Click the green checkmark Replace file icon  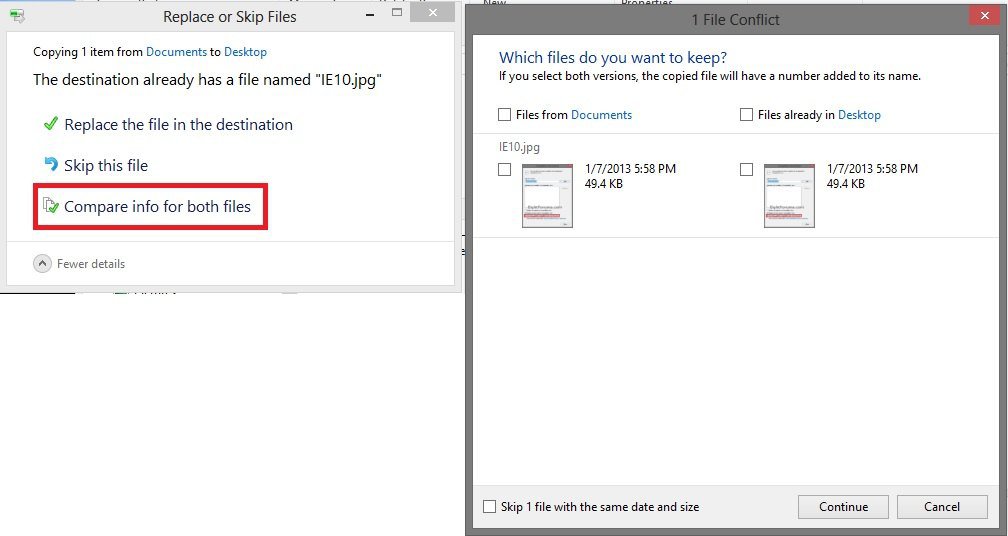point(50,124)
